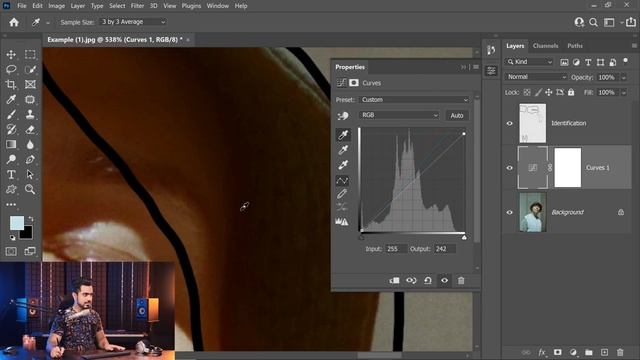Open the Plugins menu
This screenshot has height=360, width=640.
pyautogui.click(x=191, y=6)
